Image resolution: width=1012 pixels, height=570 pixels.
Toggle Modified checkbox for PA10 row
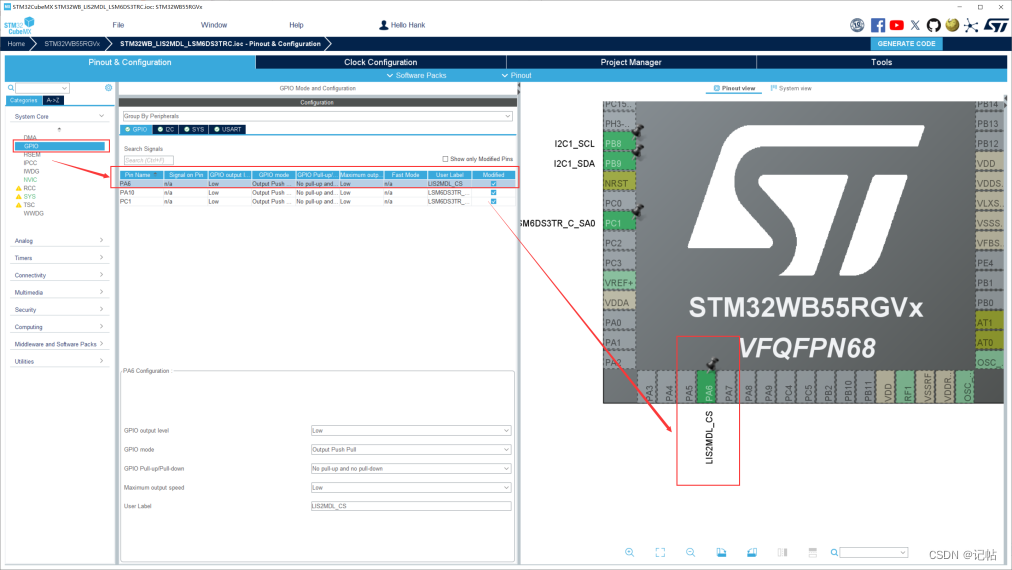(494, 193)
